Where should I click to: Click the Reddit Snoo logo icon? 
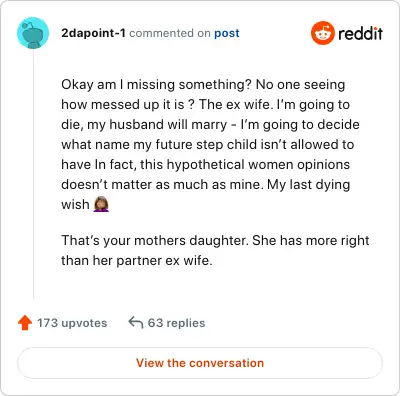[322, 33]
